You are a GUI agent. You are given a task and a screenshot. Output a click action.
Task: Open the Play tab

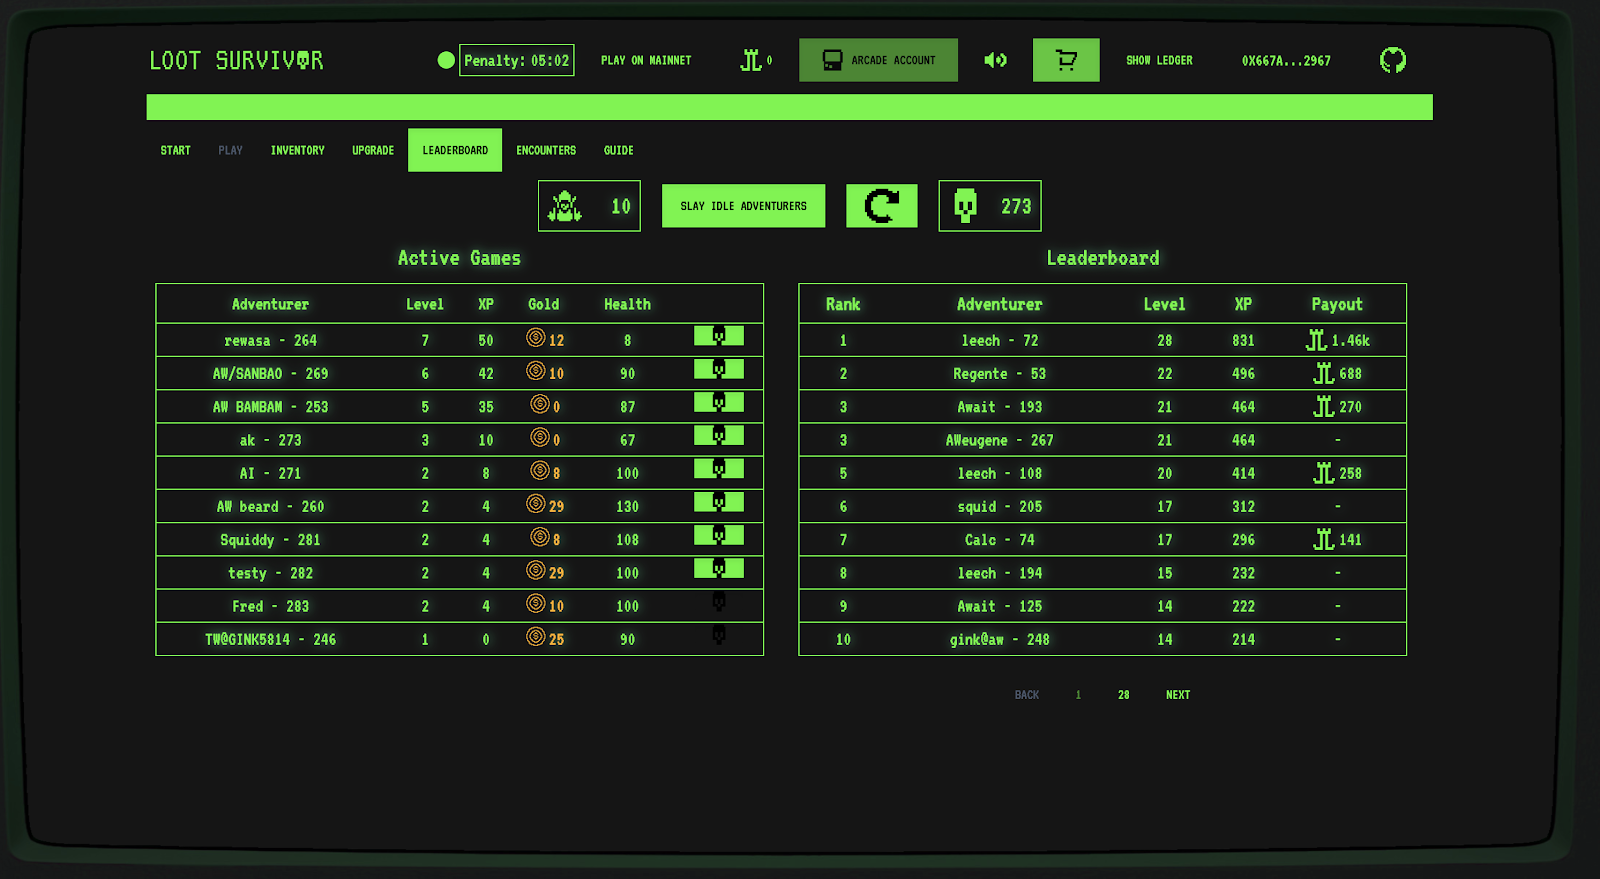click(x=230, y=150)
